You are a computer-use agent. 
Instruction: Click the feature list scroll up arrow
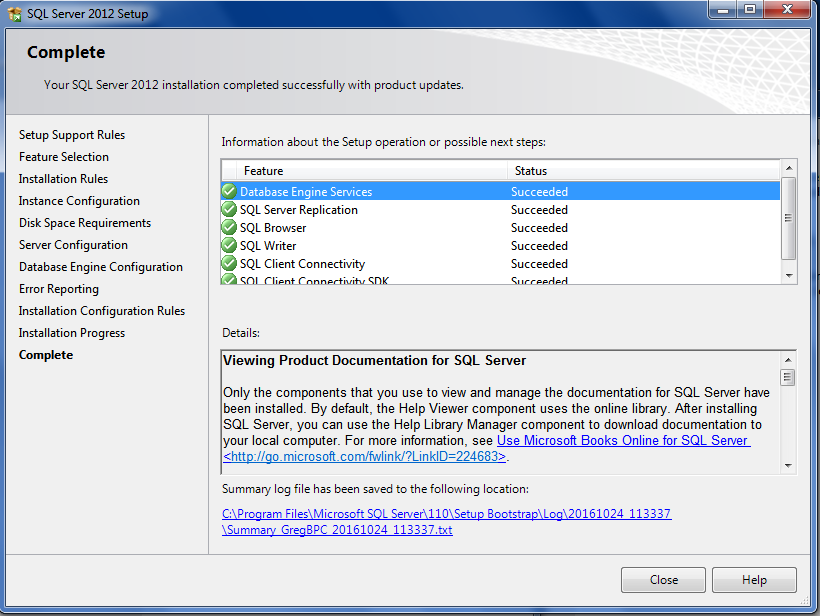pos(789,168)
